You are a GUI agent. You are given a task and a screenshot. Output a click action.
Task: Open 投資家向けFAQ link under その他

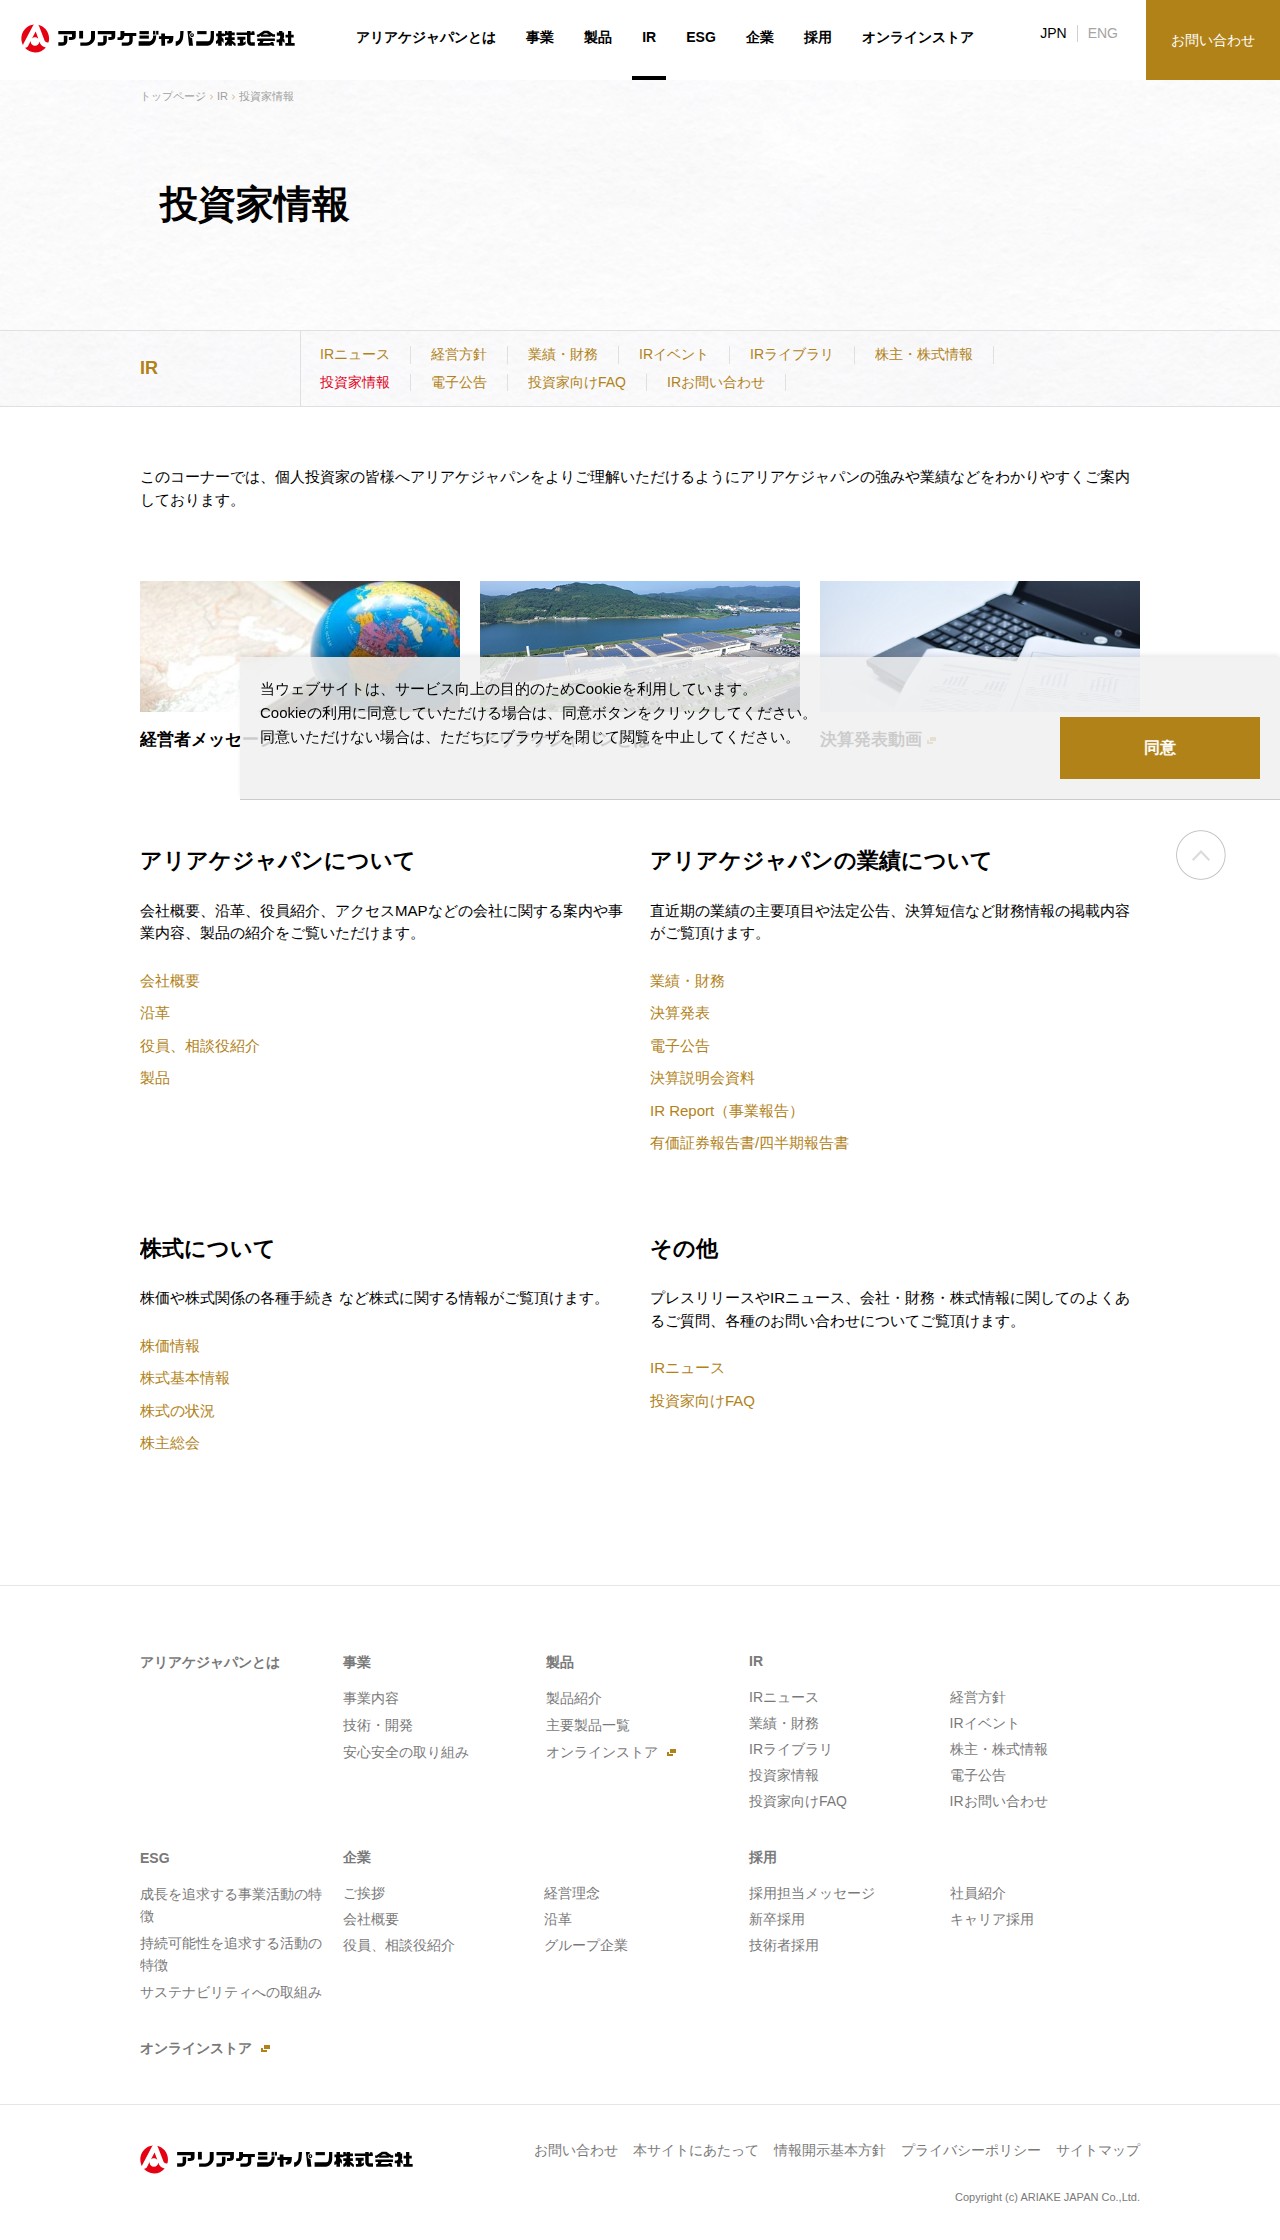pos(702,1401)
